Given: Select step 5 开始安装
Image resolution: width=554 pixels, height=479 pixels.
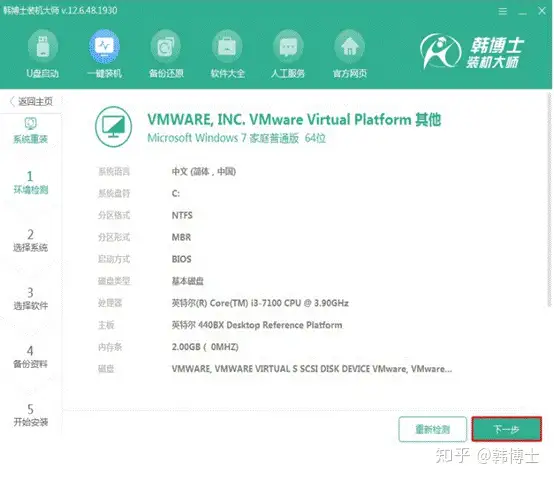Looking at the screenshot, I should pyautogui.click(x=30, y=415).
